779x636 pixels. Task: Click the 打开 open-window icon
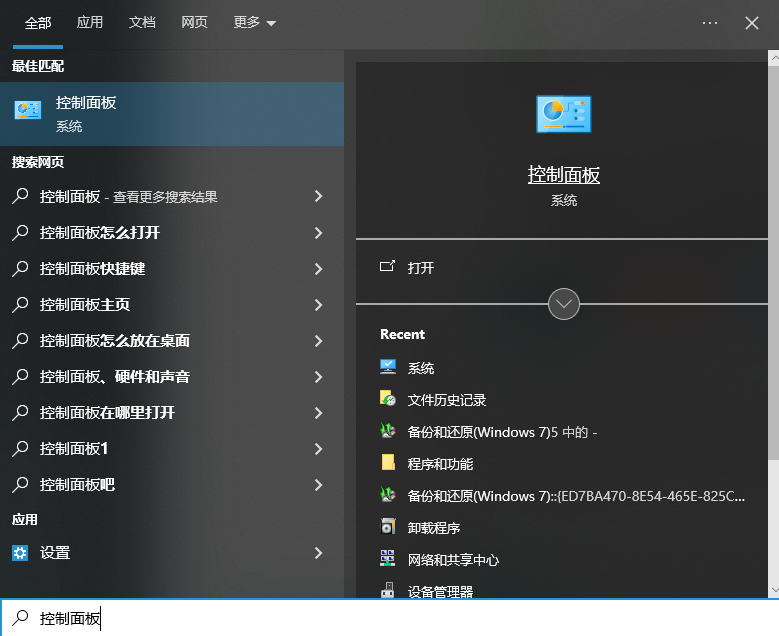coord(387,266)
